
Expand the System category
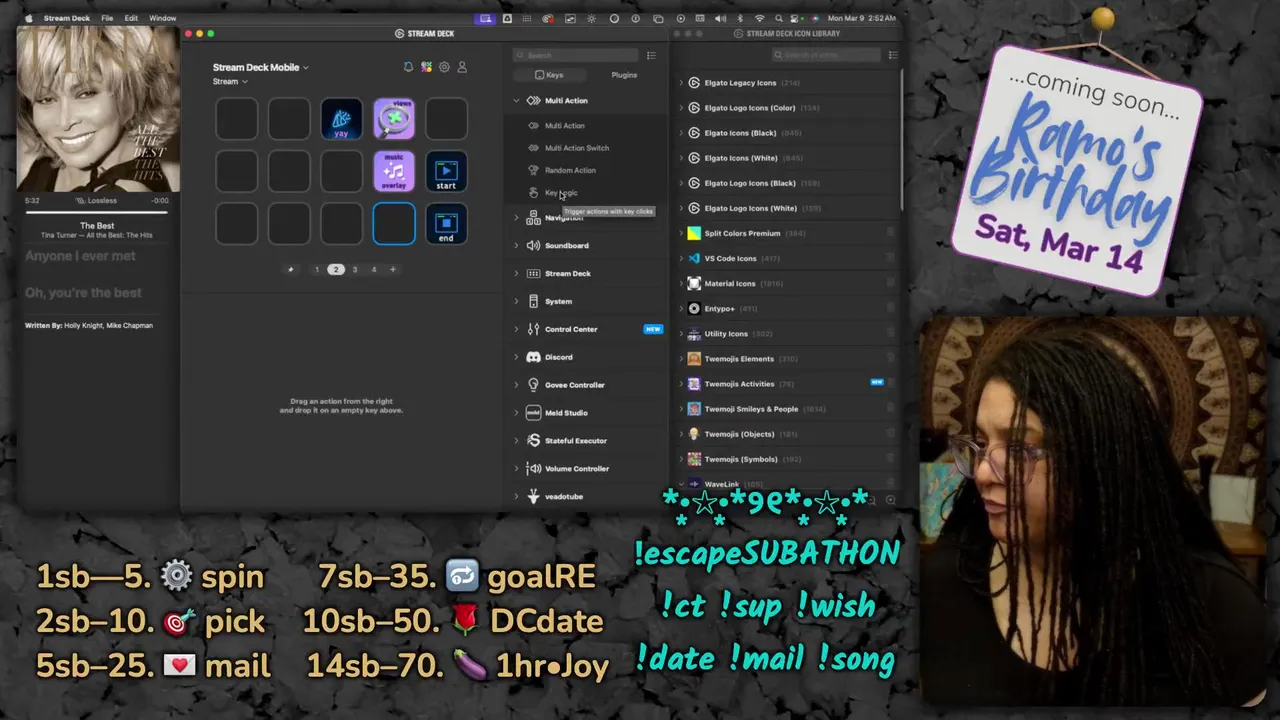tap(517, 301)
